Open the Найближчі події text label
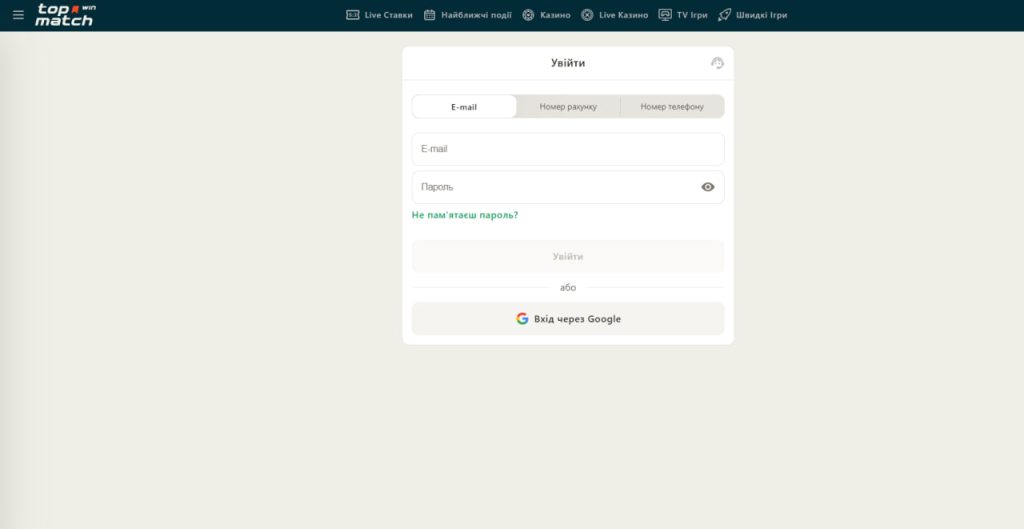Viewport: 1024px width, 529px height. coord(476,15)
